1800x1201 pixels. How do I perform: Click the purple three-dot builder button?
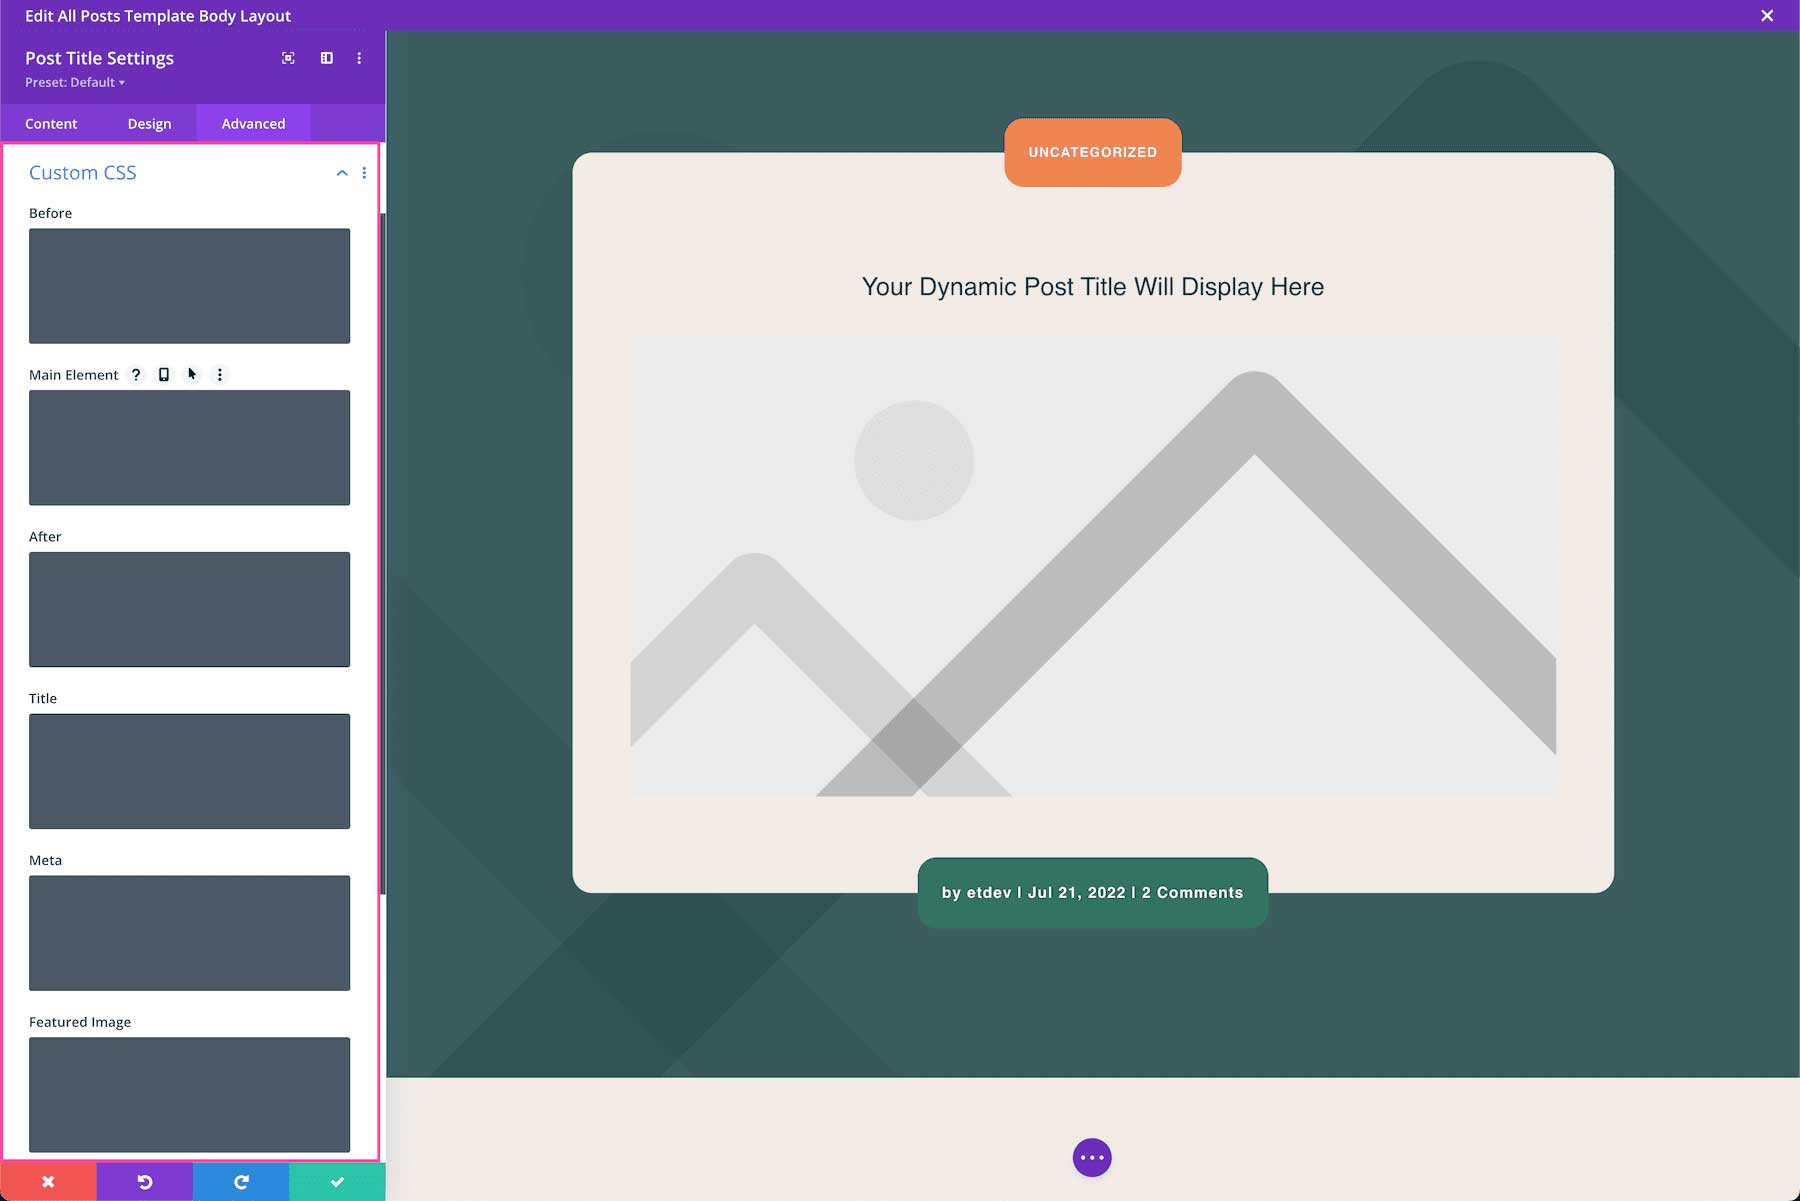pos(1092,1158)
